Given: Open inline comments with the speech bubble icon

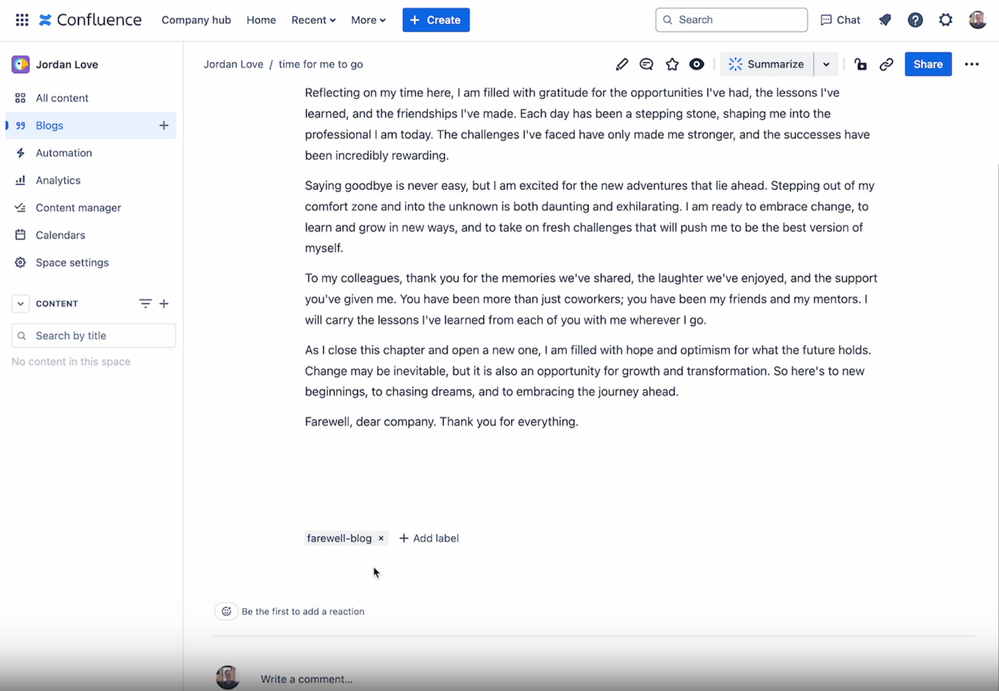Looking at the screenshot, I should point(648,63).
